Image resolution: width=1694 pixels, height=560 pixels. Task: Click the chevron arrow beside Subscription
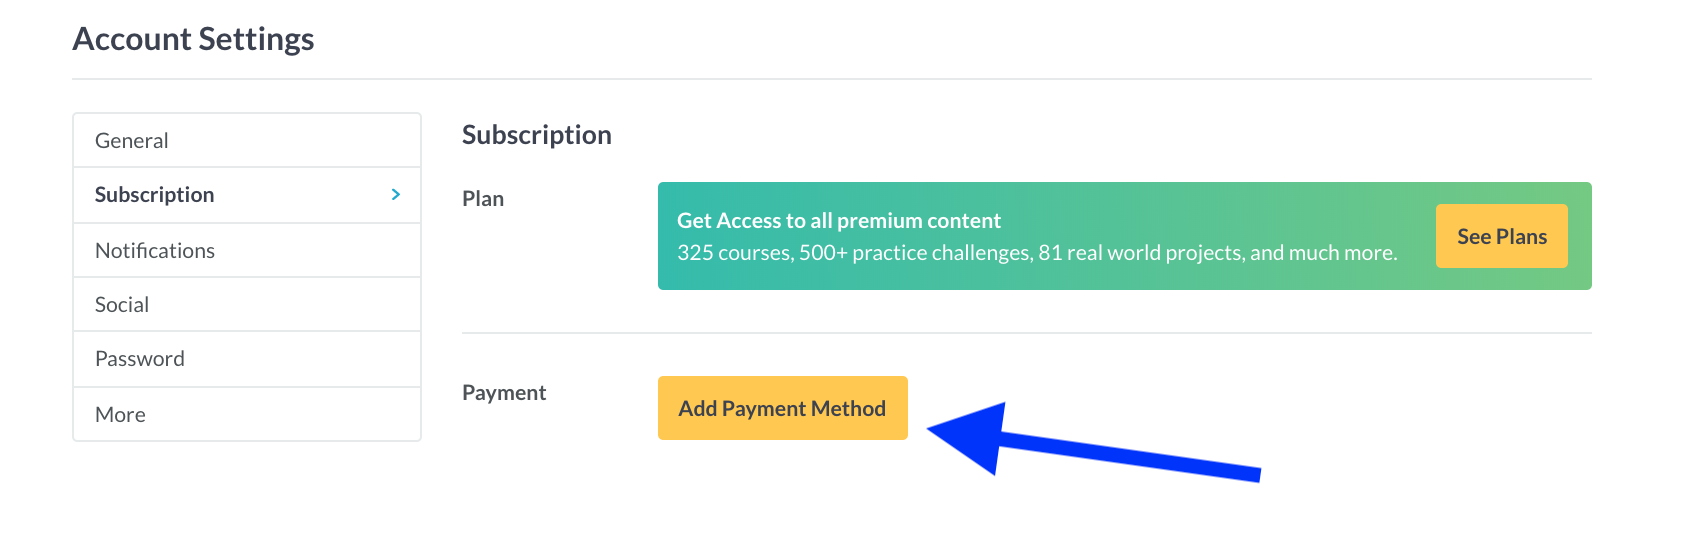coord(396,194)
